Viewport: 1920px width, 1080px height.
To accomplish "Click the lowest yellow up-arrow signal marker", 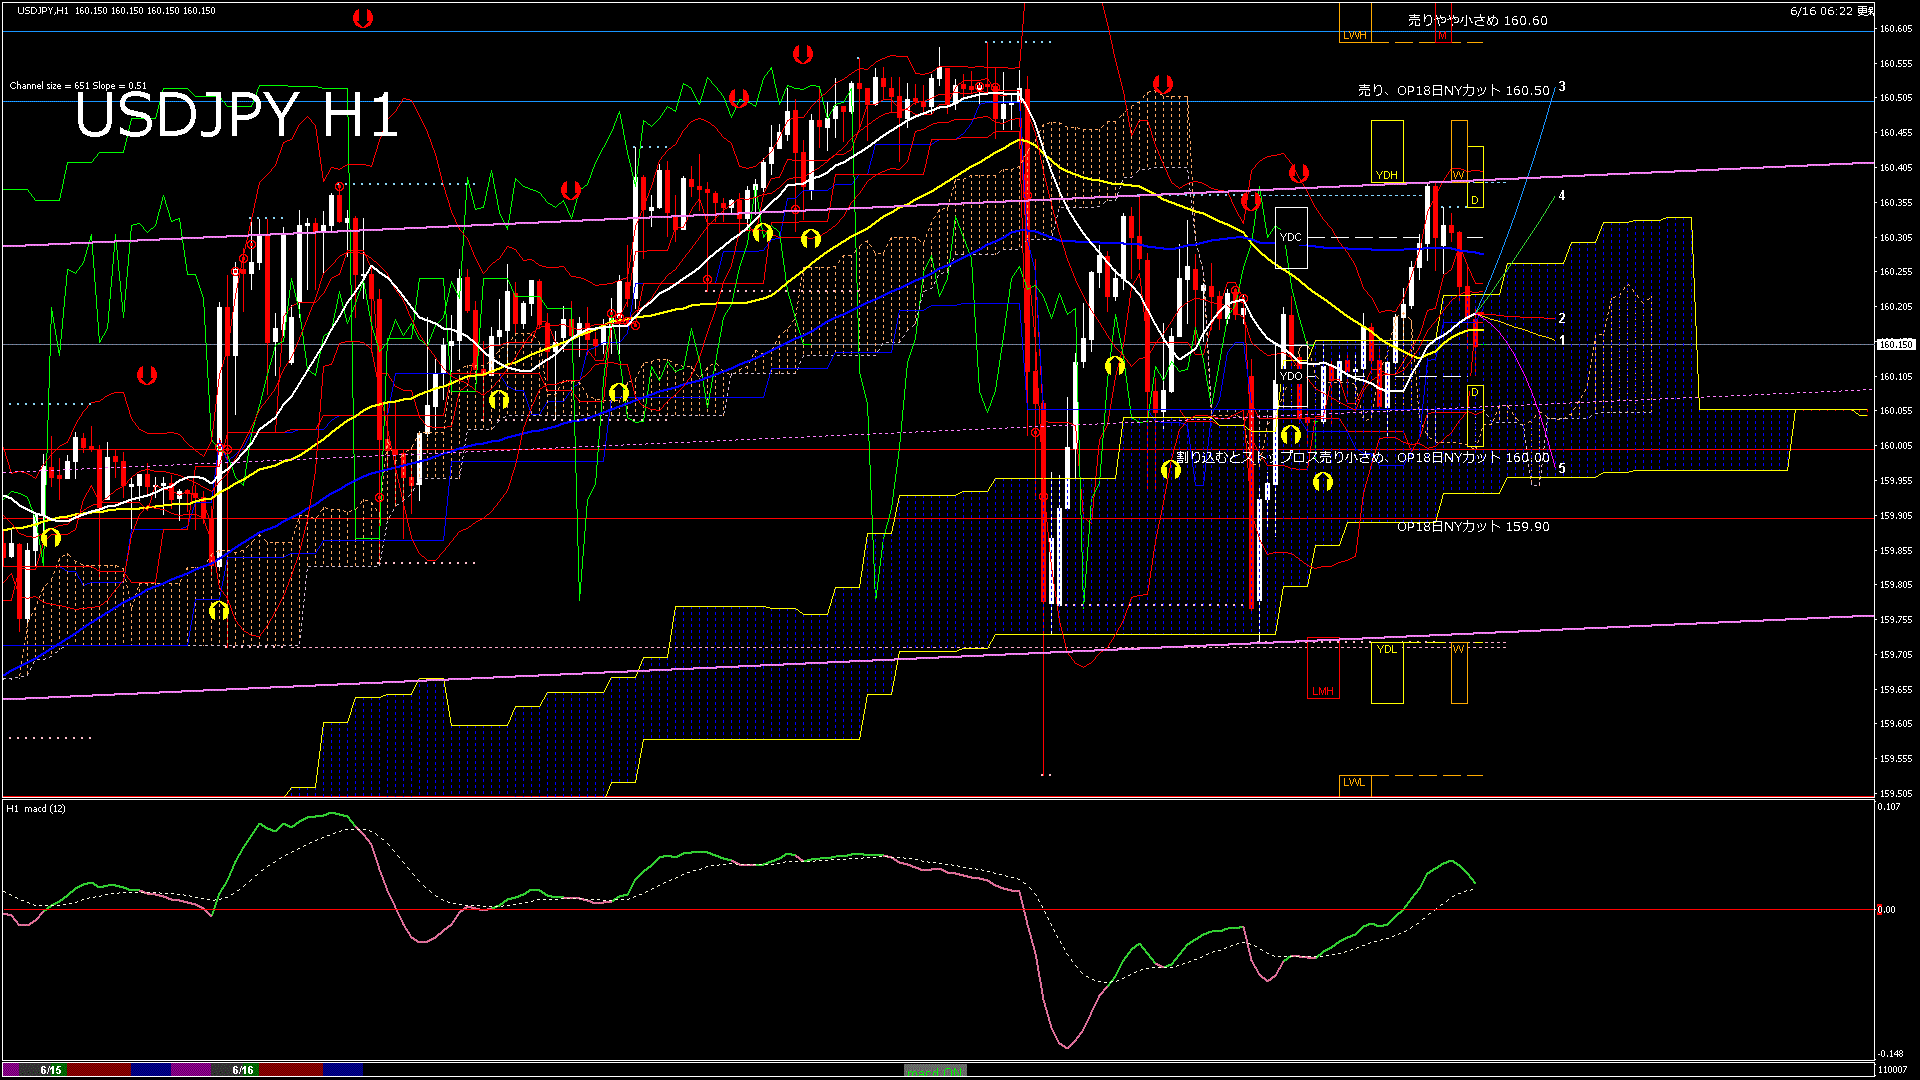I will click(x=219, y=610).
